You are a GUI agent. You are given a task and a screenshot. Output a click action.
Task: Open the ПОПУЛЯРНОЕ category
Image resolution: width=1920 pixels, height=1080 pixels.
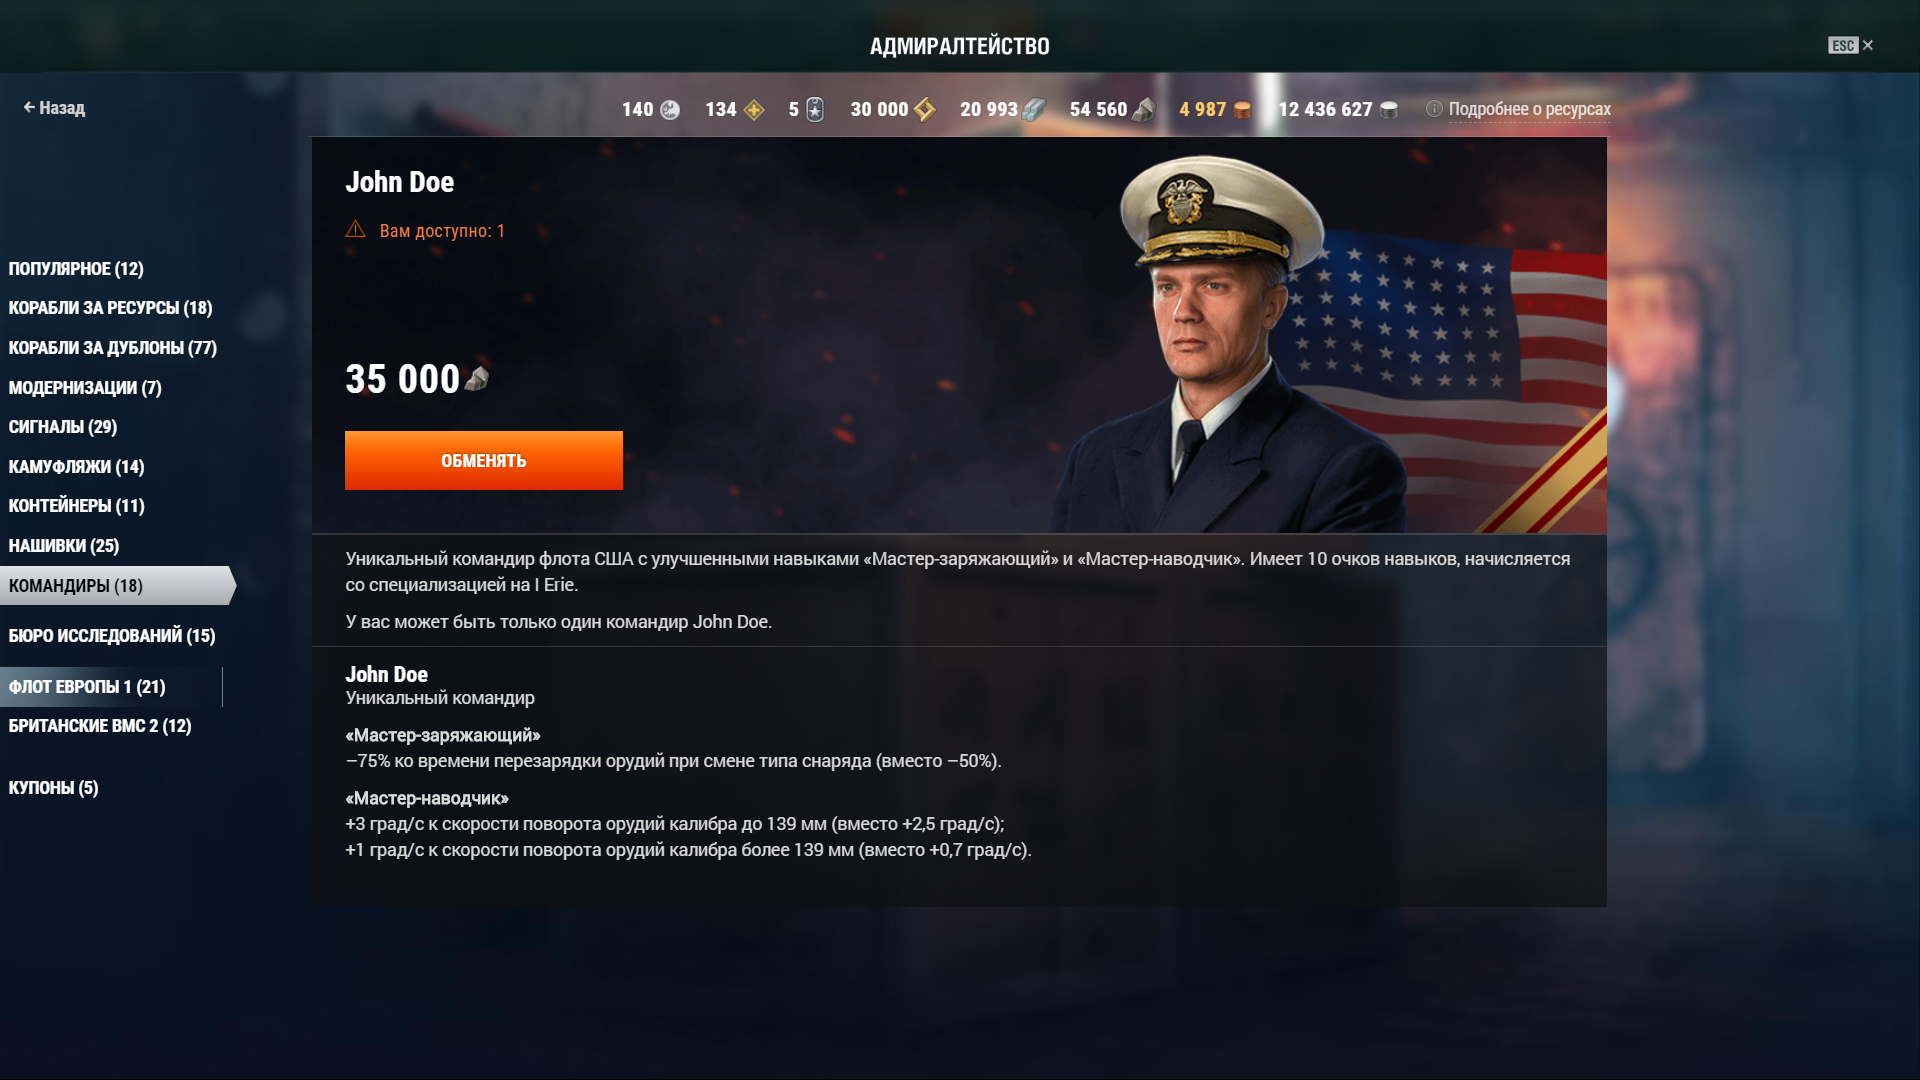coord(76,269)
